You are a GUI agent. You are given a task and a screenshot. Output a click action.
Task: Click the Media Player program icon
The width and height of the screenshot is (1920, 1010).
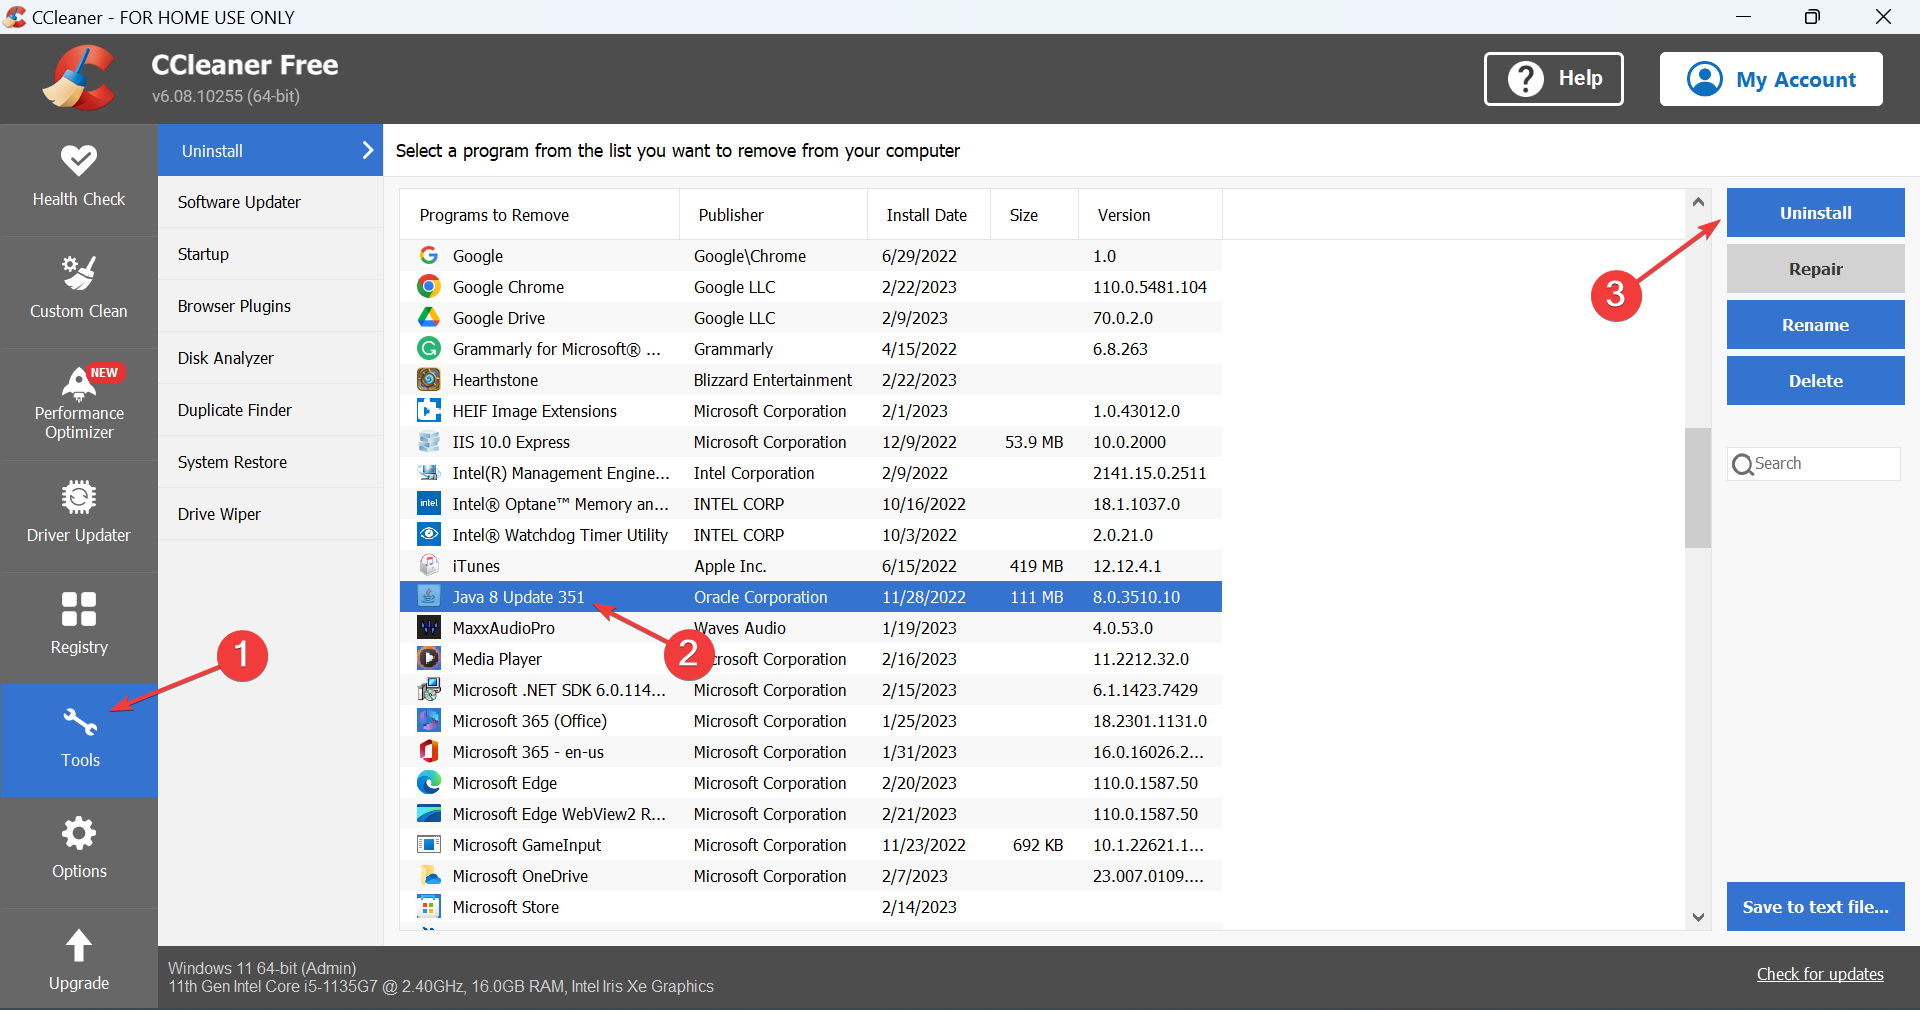click(429, 659)
